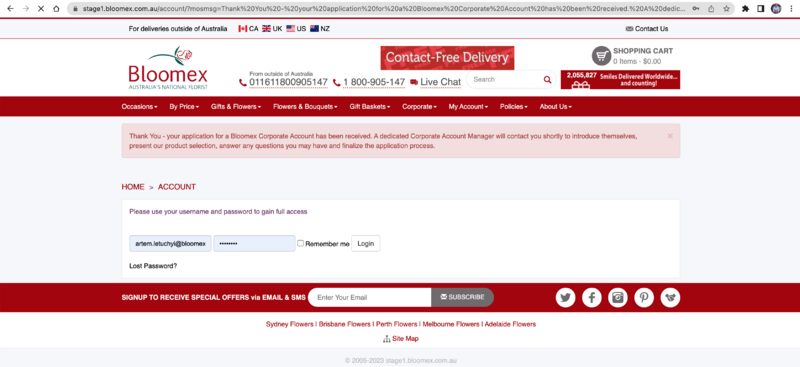Click the SUBSCRIBE button
The image size is (800, 367).
(462, 298)
